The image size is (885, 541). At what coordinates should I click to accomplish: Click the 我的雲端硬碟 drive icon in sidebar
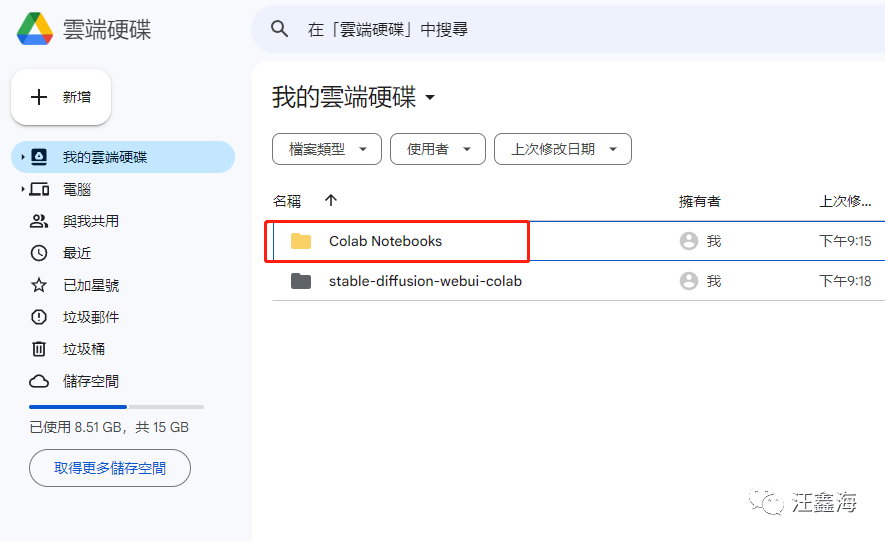(39, 157)
